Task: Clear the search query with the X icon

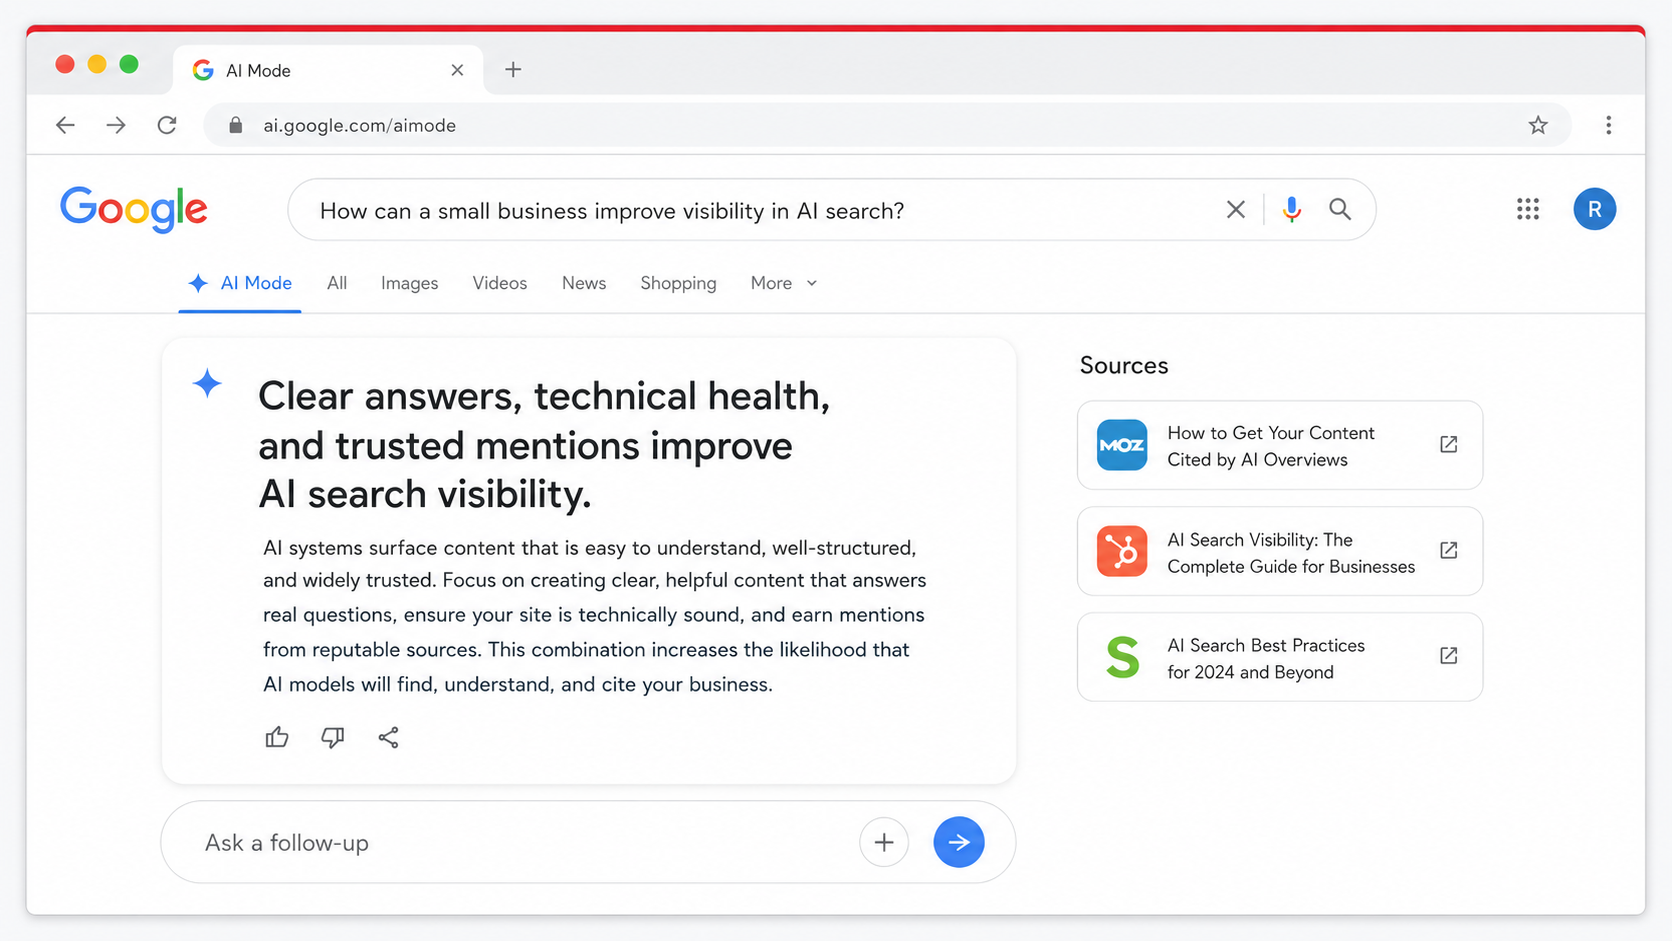Action: click(1236, 209)
